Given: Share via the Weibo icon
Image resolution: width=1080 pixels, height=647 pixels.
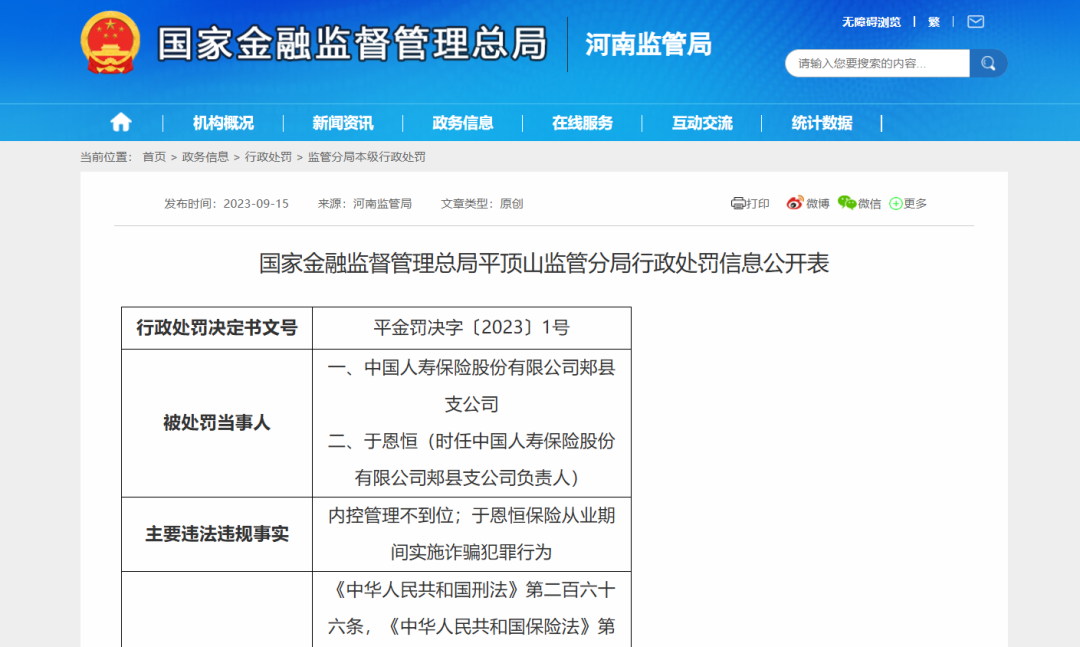Looking at the screenshot, I should (794, 203).
